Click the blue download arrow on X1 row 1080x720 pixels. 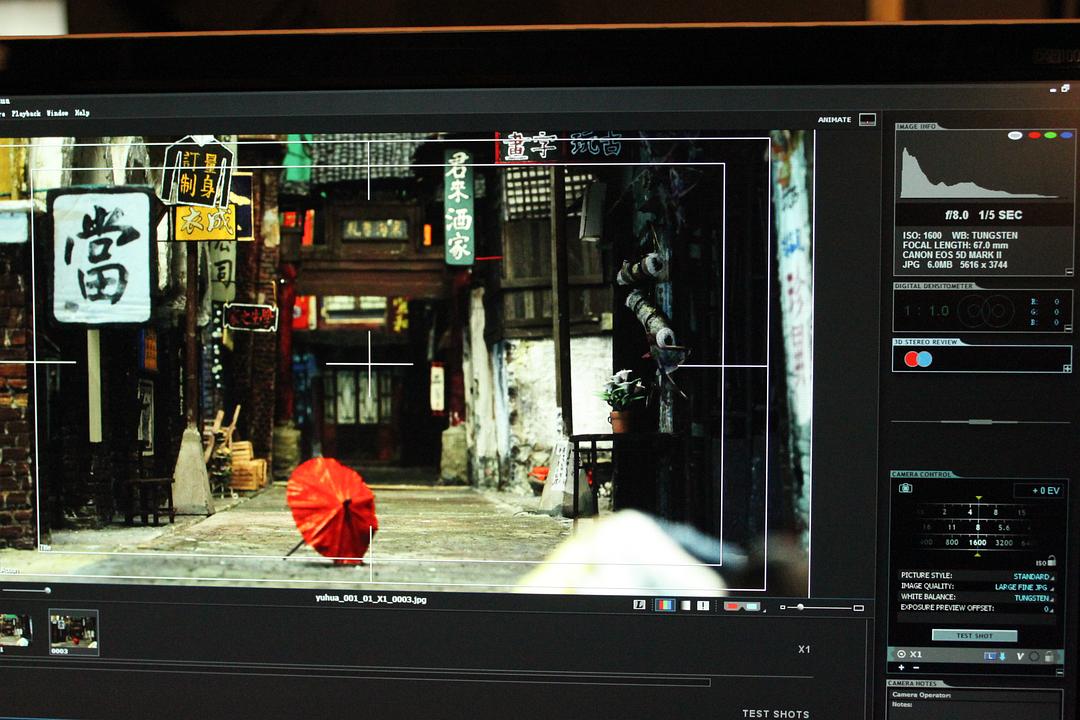coord(1002,656)
